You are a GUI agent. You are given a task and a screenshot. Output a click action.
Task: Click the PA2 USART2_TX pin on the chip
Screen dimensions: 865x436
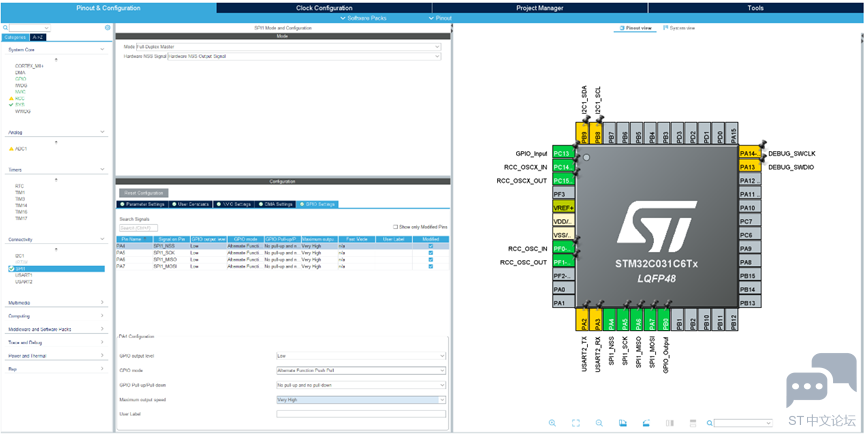click(x=582, y=320)
